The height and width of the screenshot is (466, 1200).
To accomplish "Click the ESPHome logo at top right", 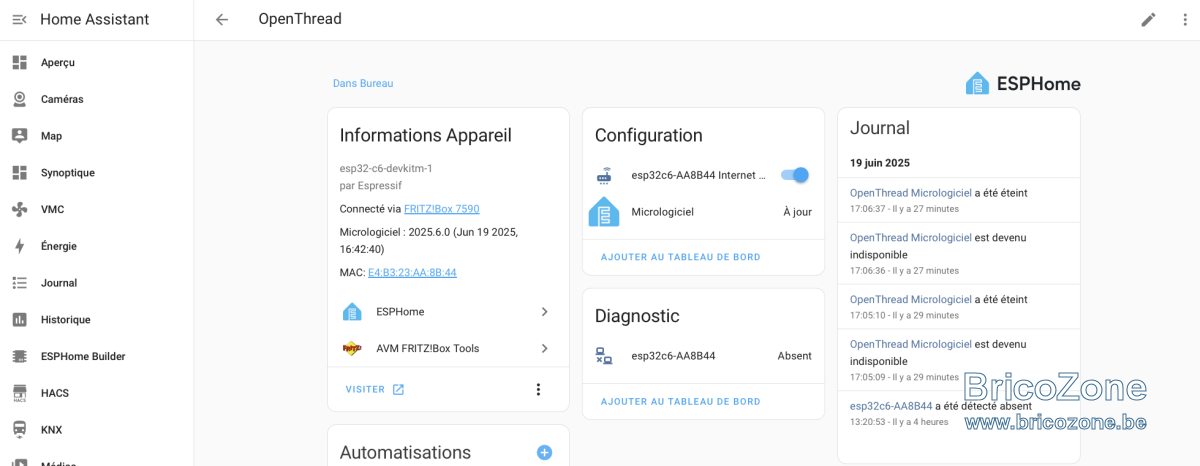I will coord(1022,84).
